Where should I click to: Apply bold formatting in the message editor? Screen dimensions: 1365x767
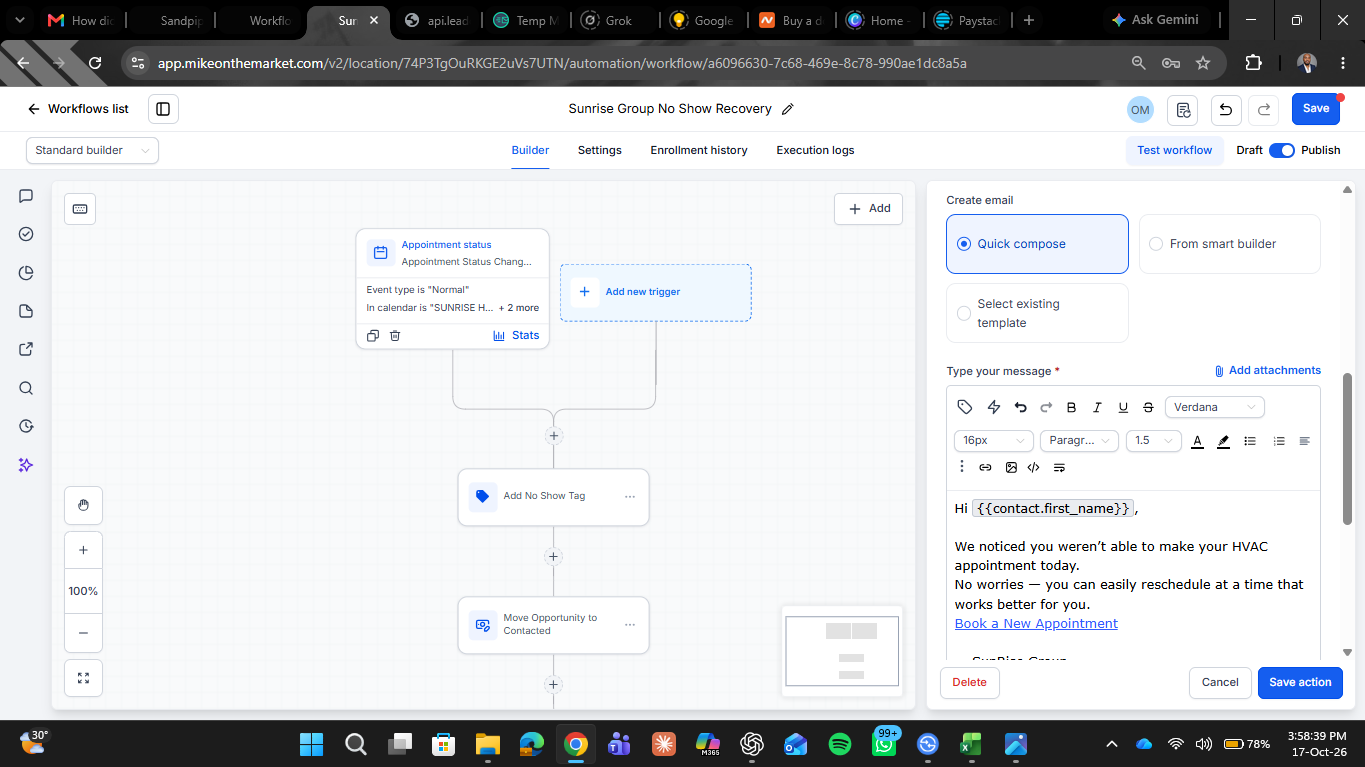click(x=1071, y=407)
